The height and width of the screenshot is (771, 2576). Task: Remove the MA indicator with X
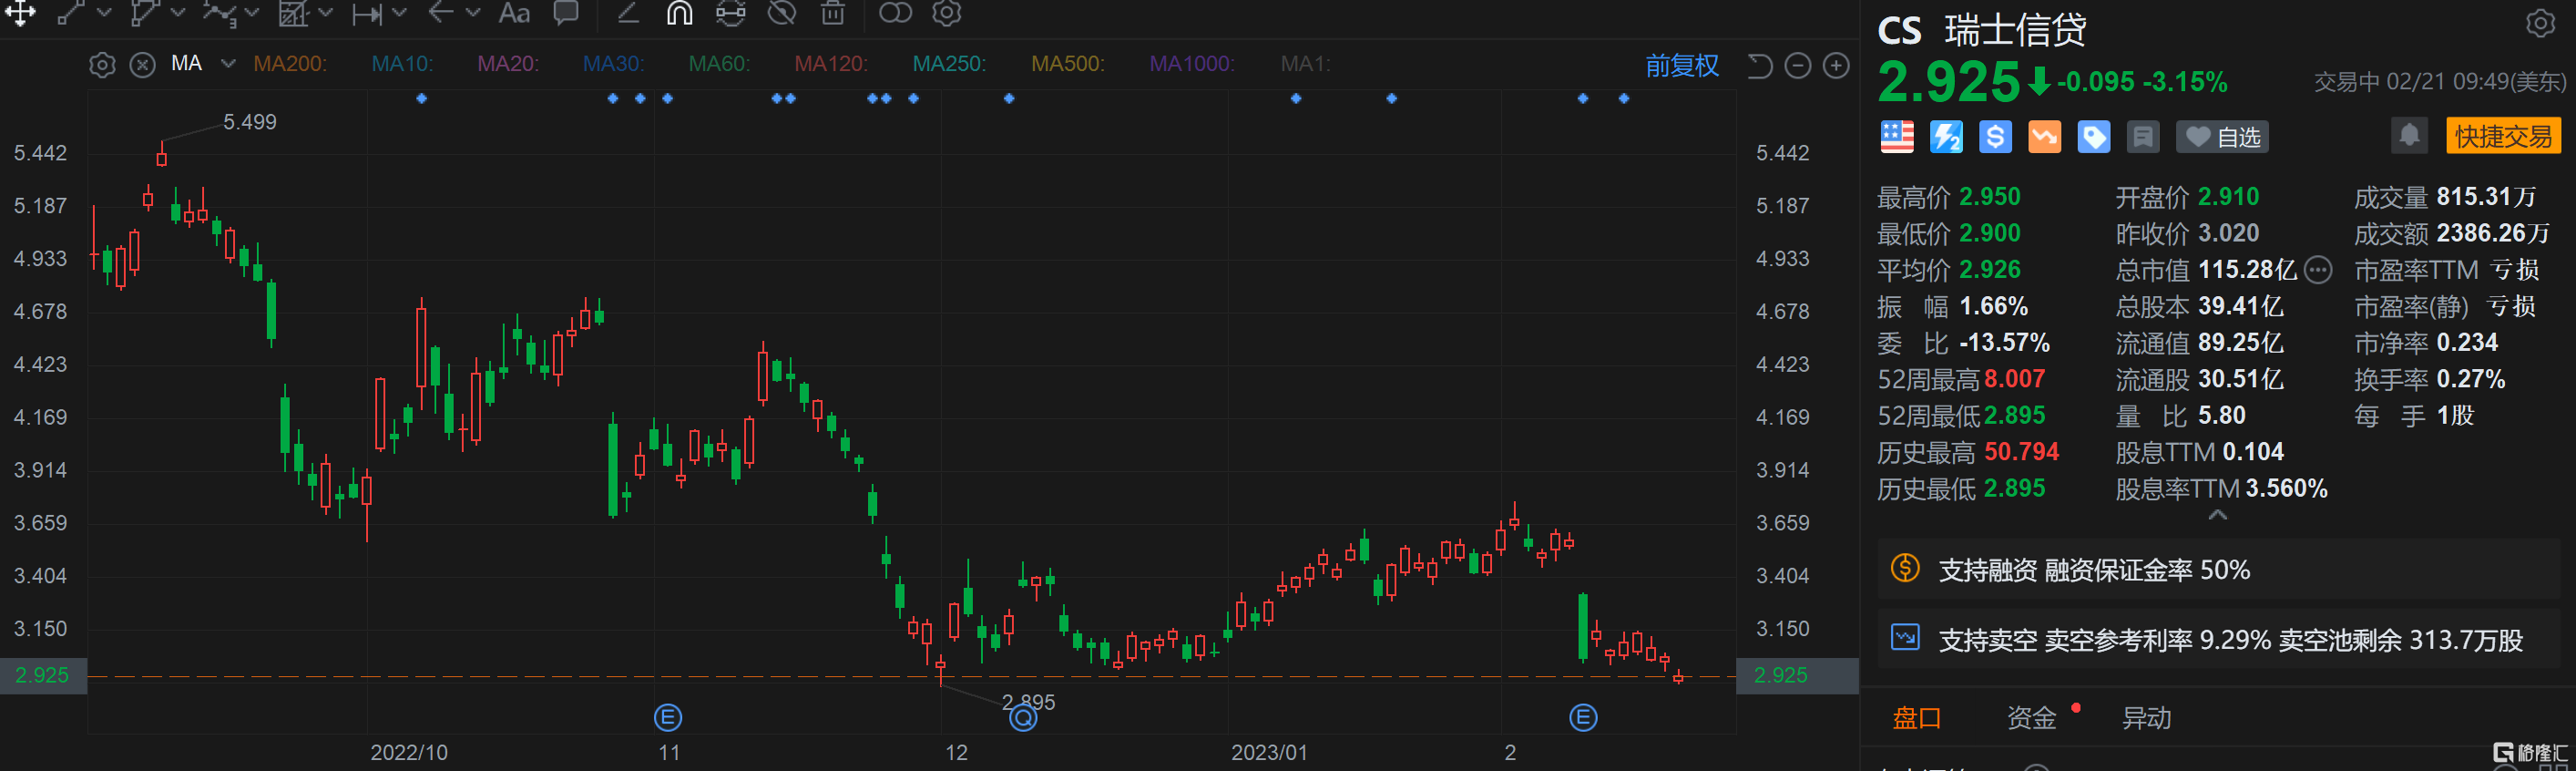click(x=143, y=65)
